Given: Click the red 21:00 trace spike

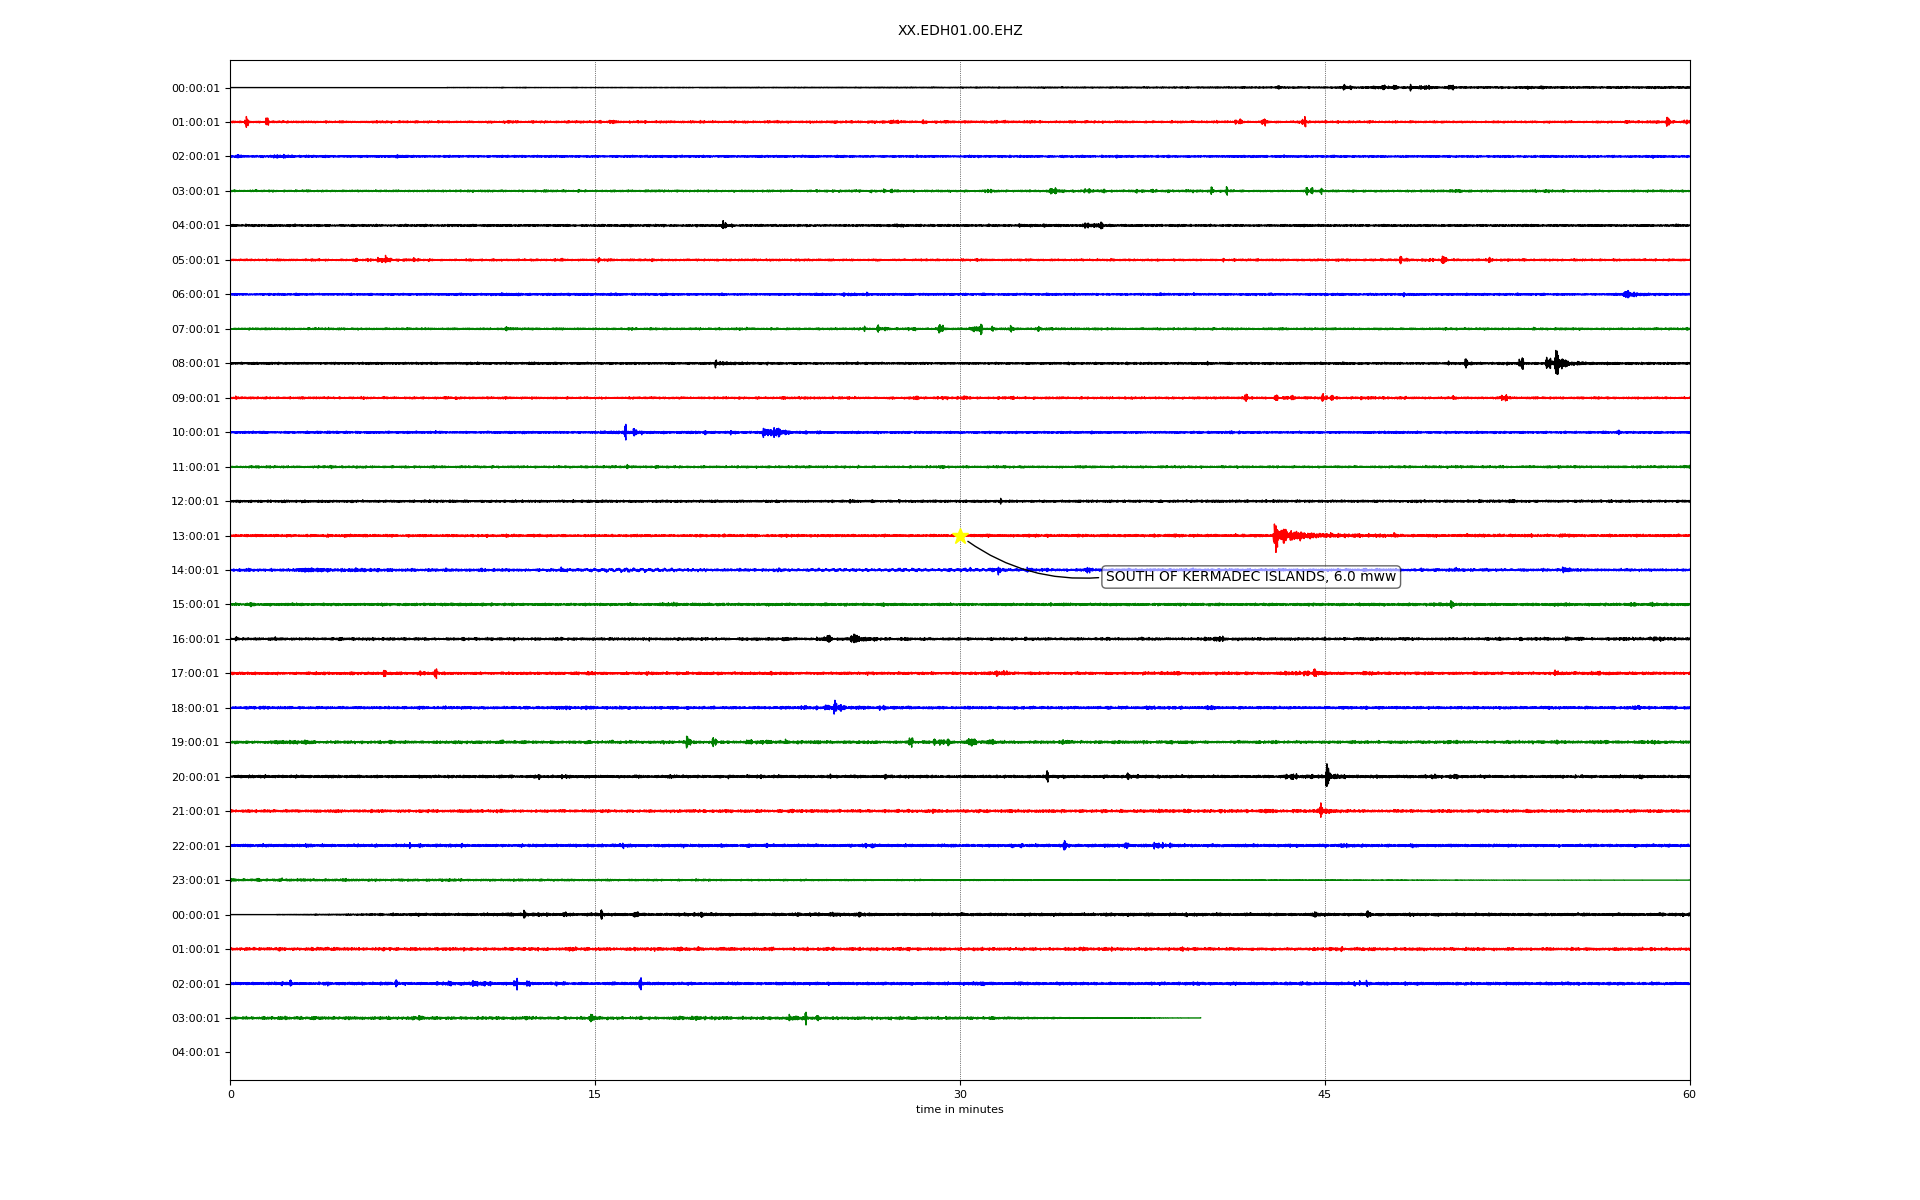Looking at the screenshot, I should point(1321,811).
